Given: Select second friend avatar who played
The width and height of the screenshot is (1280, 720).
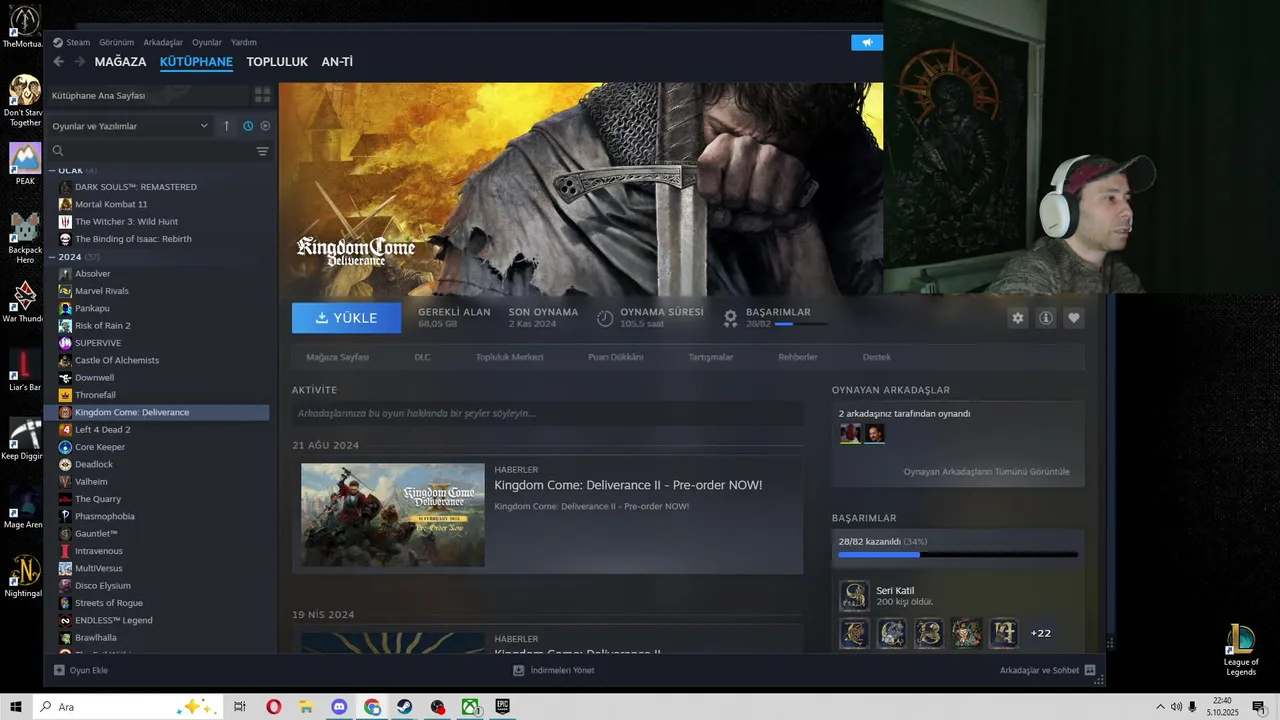Looking at the screenshot, I should (874, 433).
